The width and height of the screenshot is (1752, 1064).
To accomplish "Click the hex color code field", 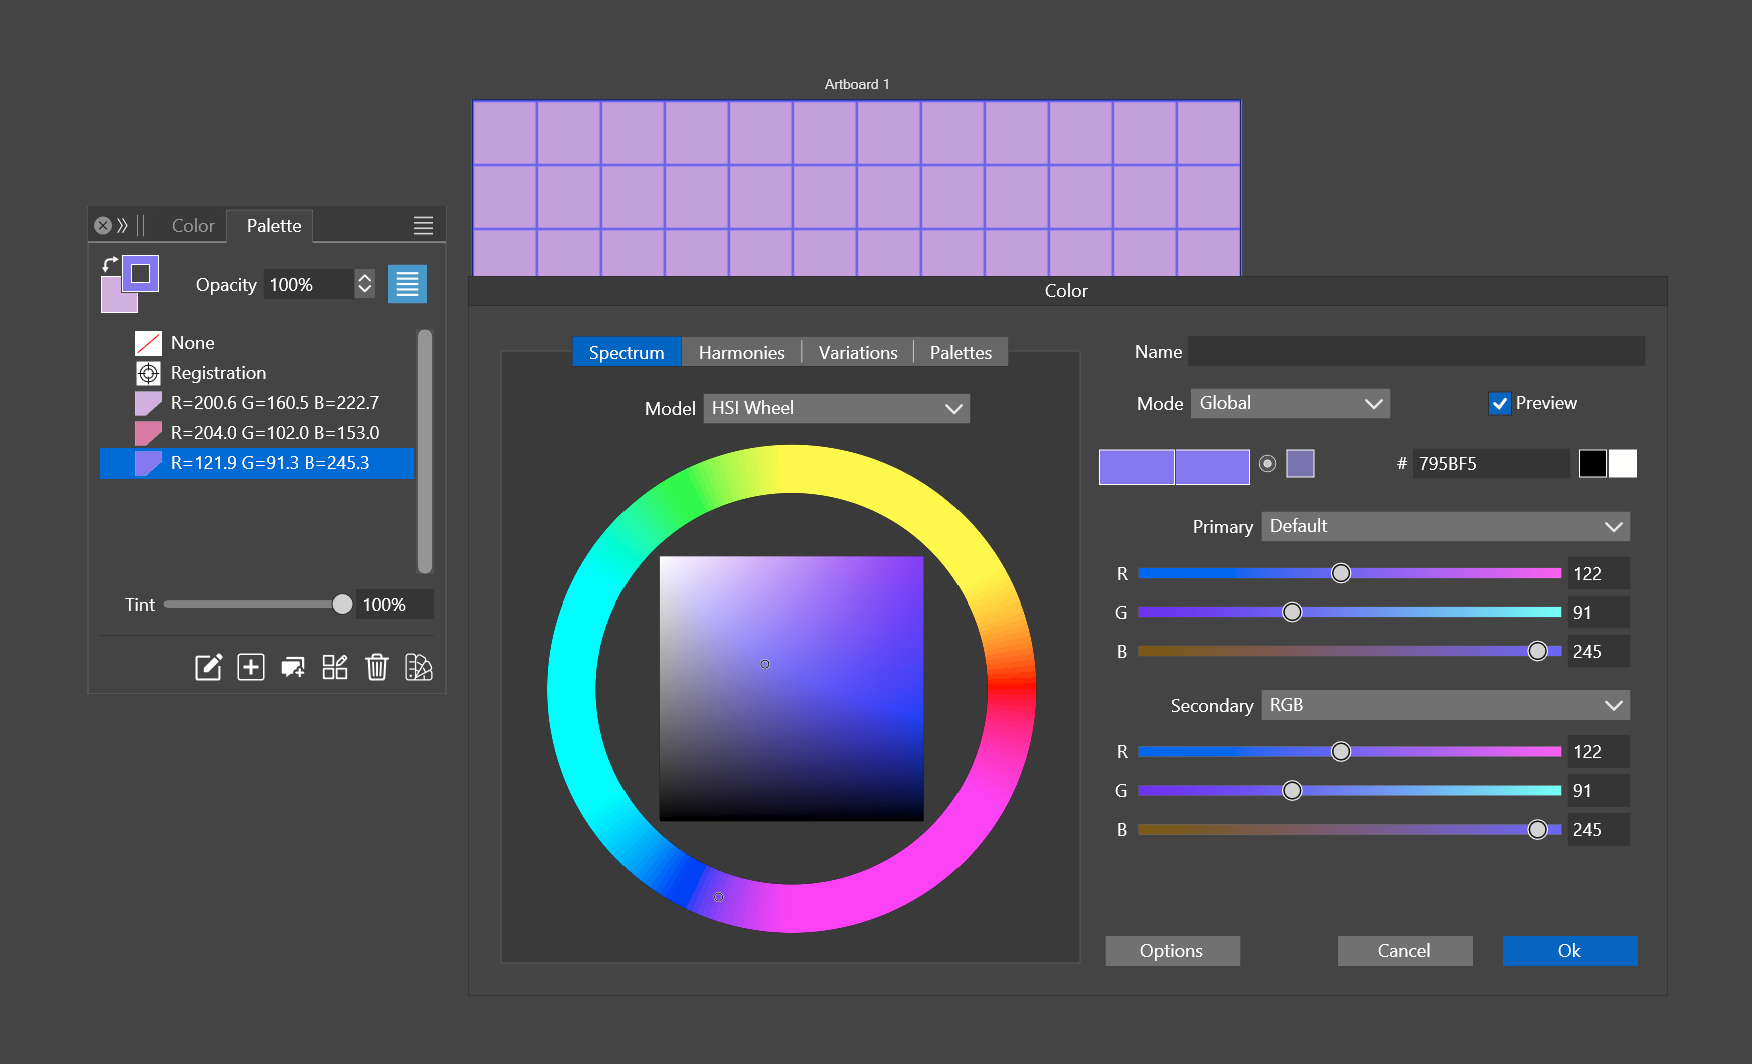I will (x=1489, y=464).
